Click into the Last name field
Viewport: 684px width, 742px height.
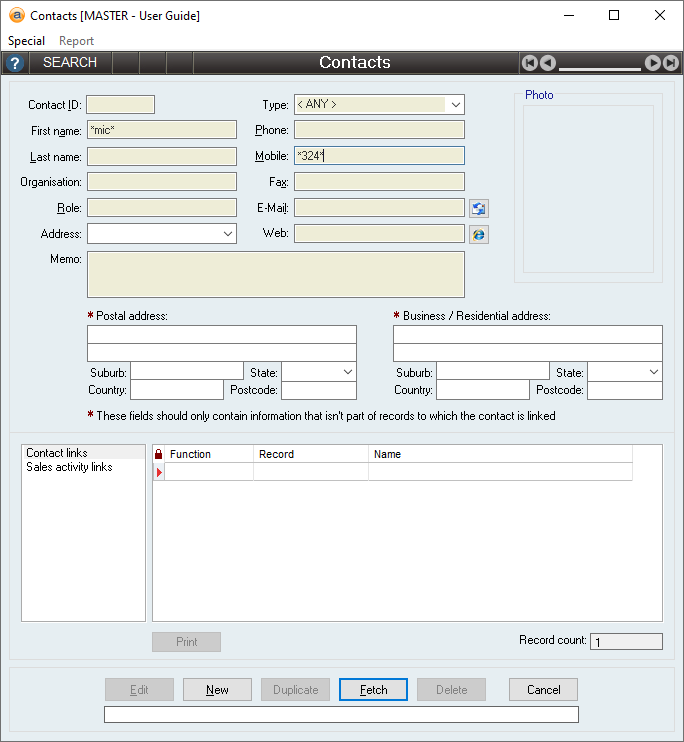coord(162,156)
